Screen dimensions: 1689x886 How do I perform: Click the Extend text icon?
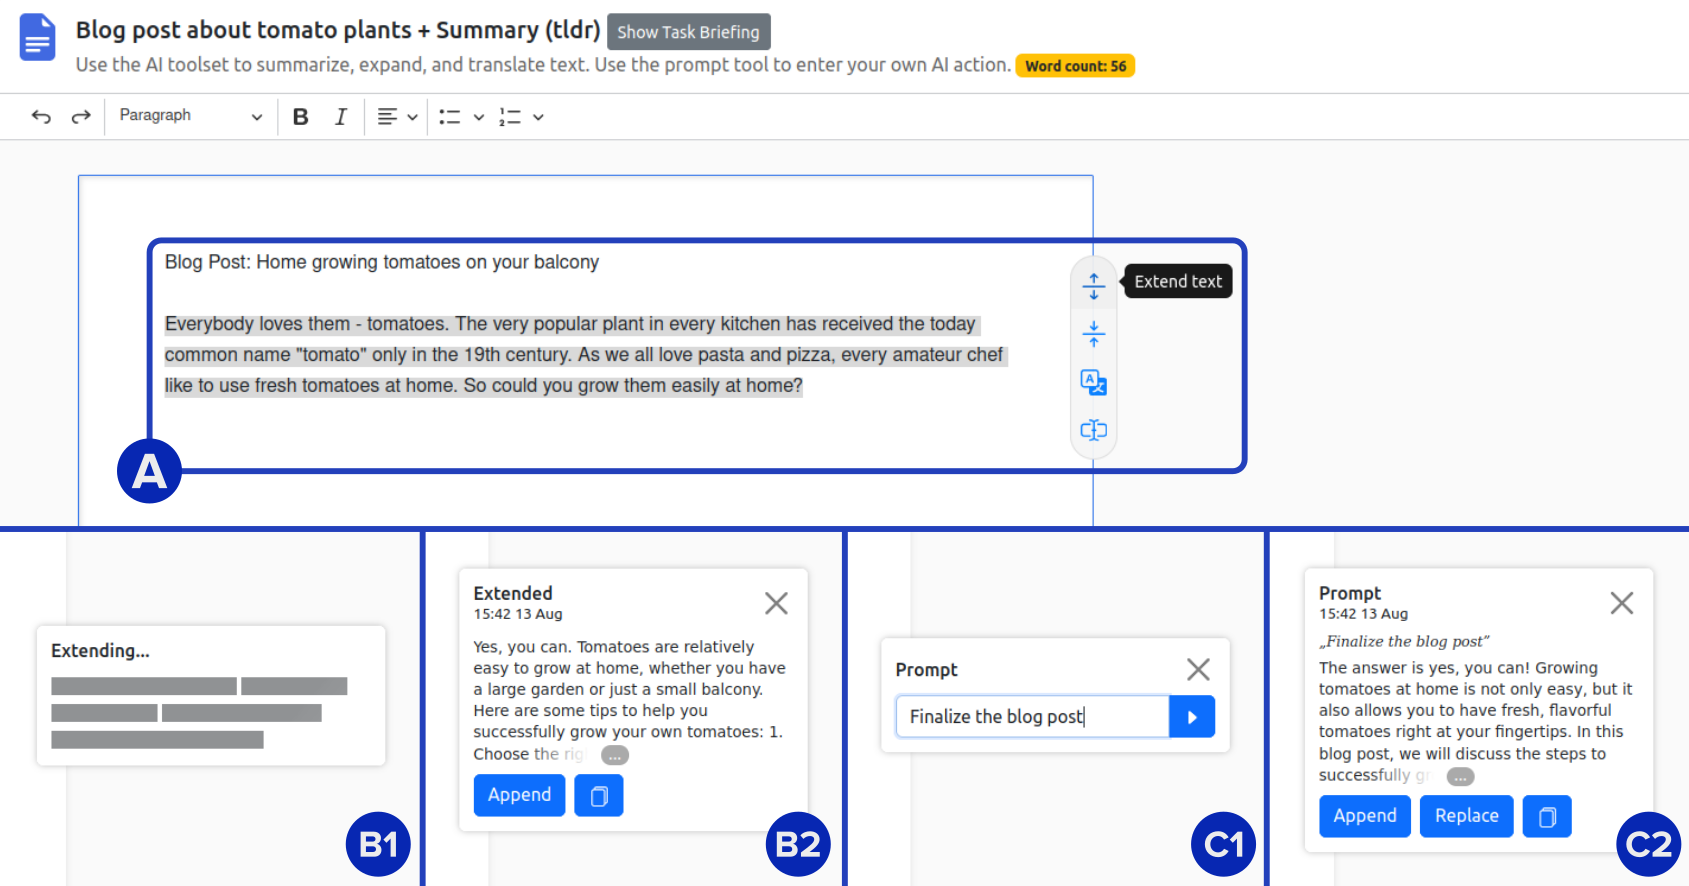pos(1093,286)
